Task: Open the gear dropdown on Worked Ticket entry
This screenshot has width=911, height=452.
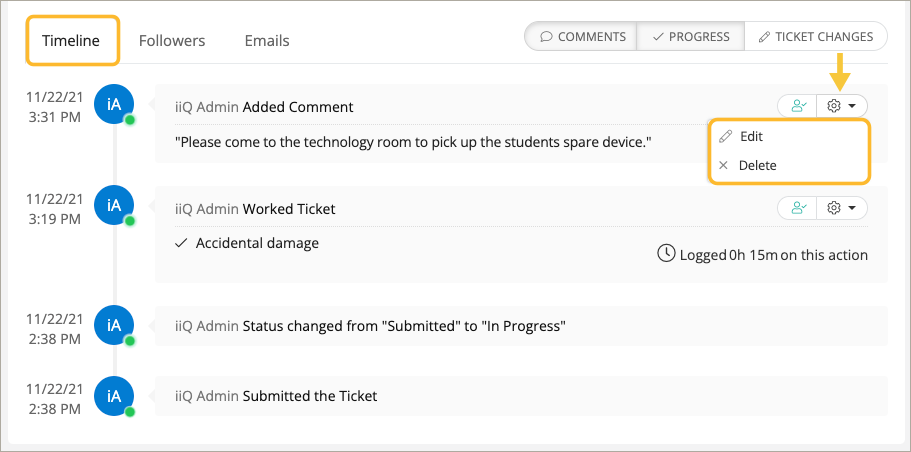Action: [x=842, y=208]
